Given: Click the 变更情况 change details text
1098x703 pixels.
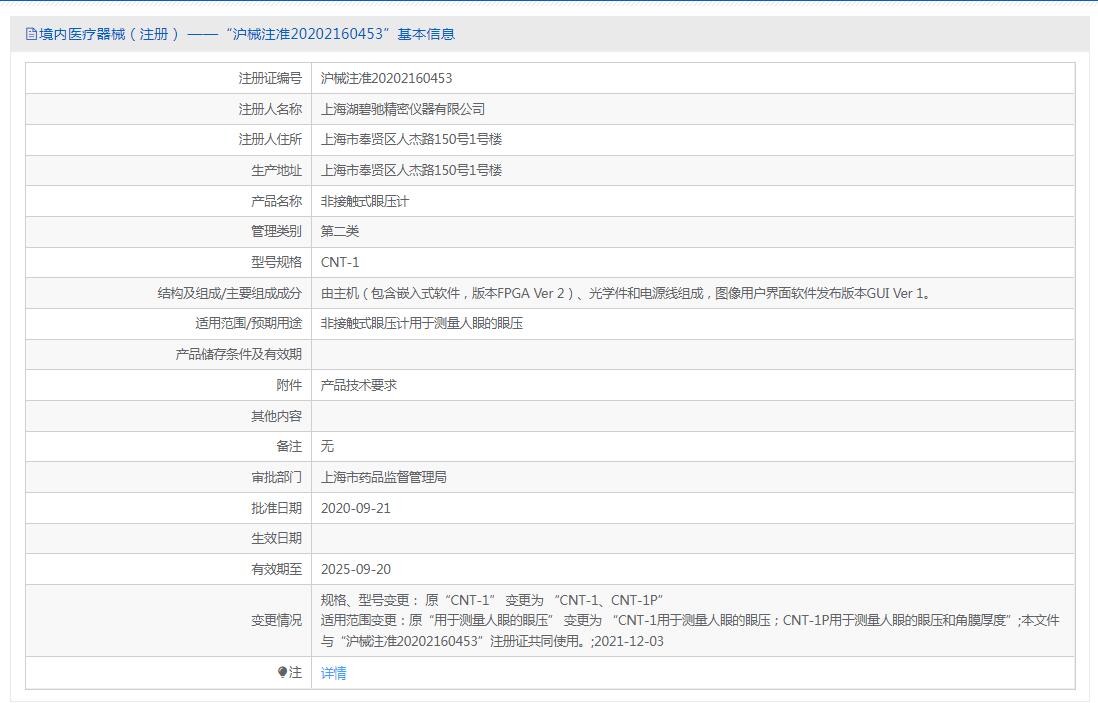Looking at the screenshot, I should [690, 620].
